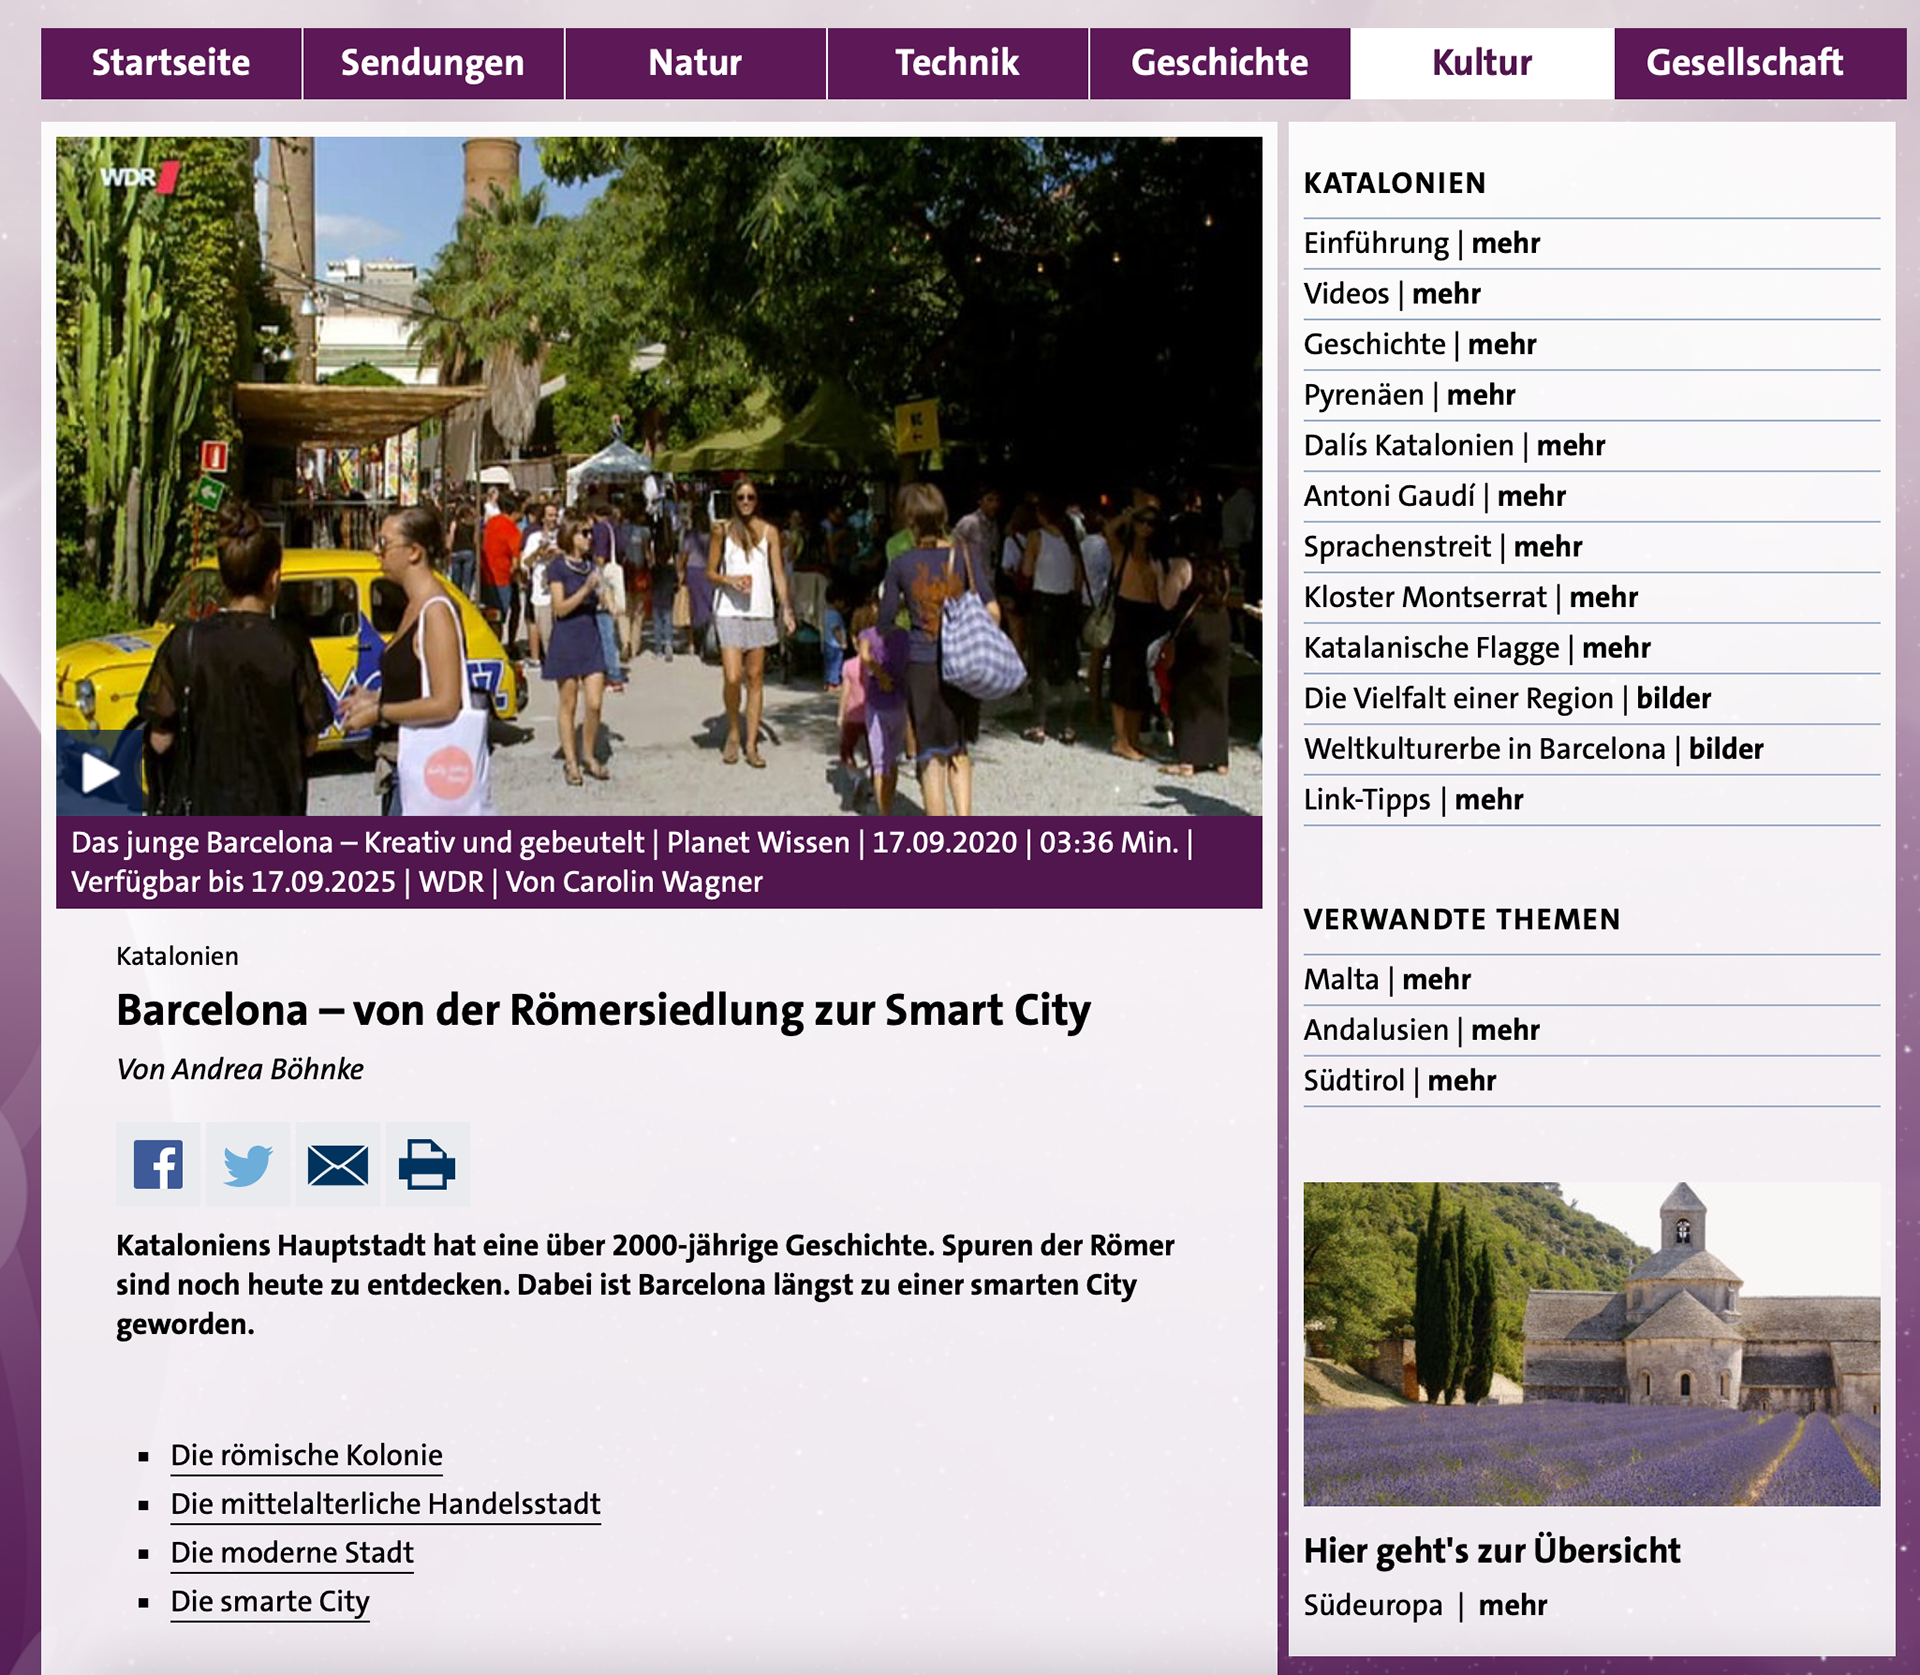
Task: Open the Sendungen tab
Action: (433, 63)
